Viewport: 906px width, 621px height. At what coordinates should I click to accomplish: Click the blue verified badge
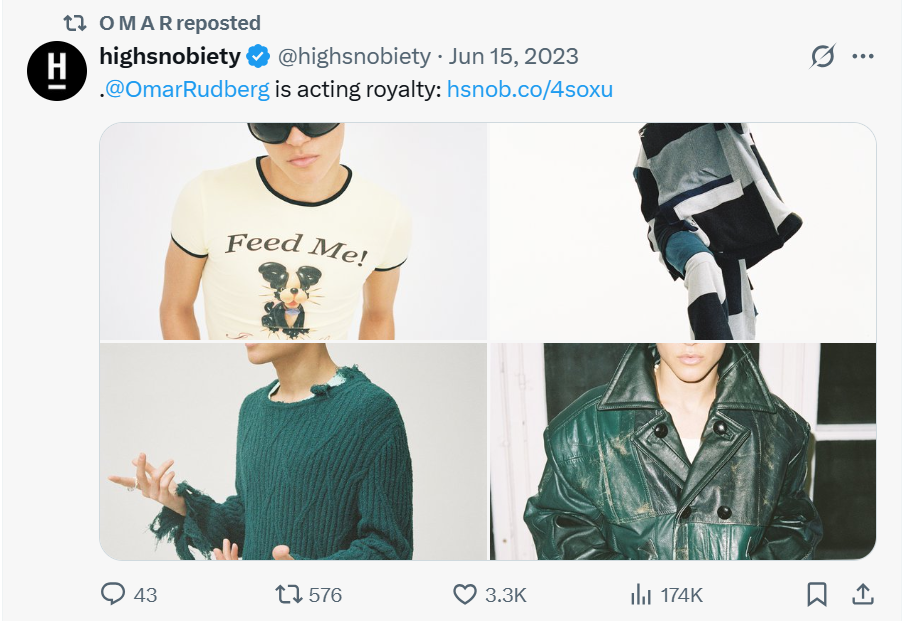point(257,56)
